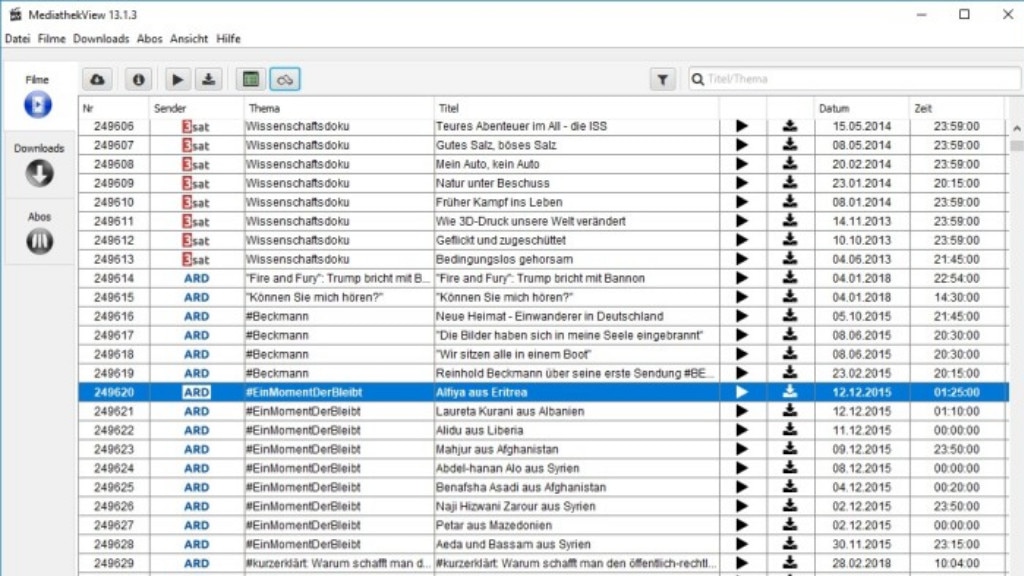The width and height of the screenshot is (1024, 576).
Task: Click Thema '#EinMomentDerBleibt' in row 249626
Action: pyautogui.click(x=303, y=506)
